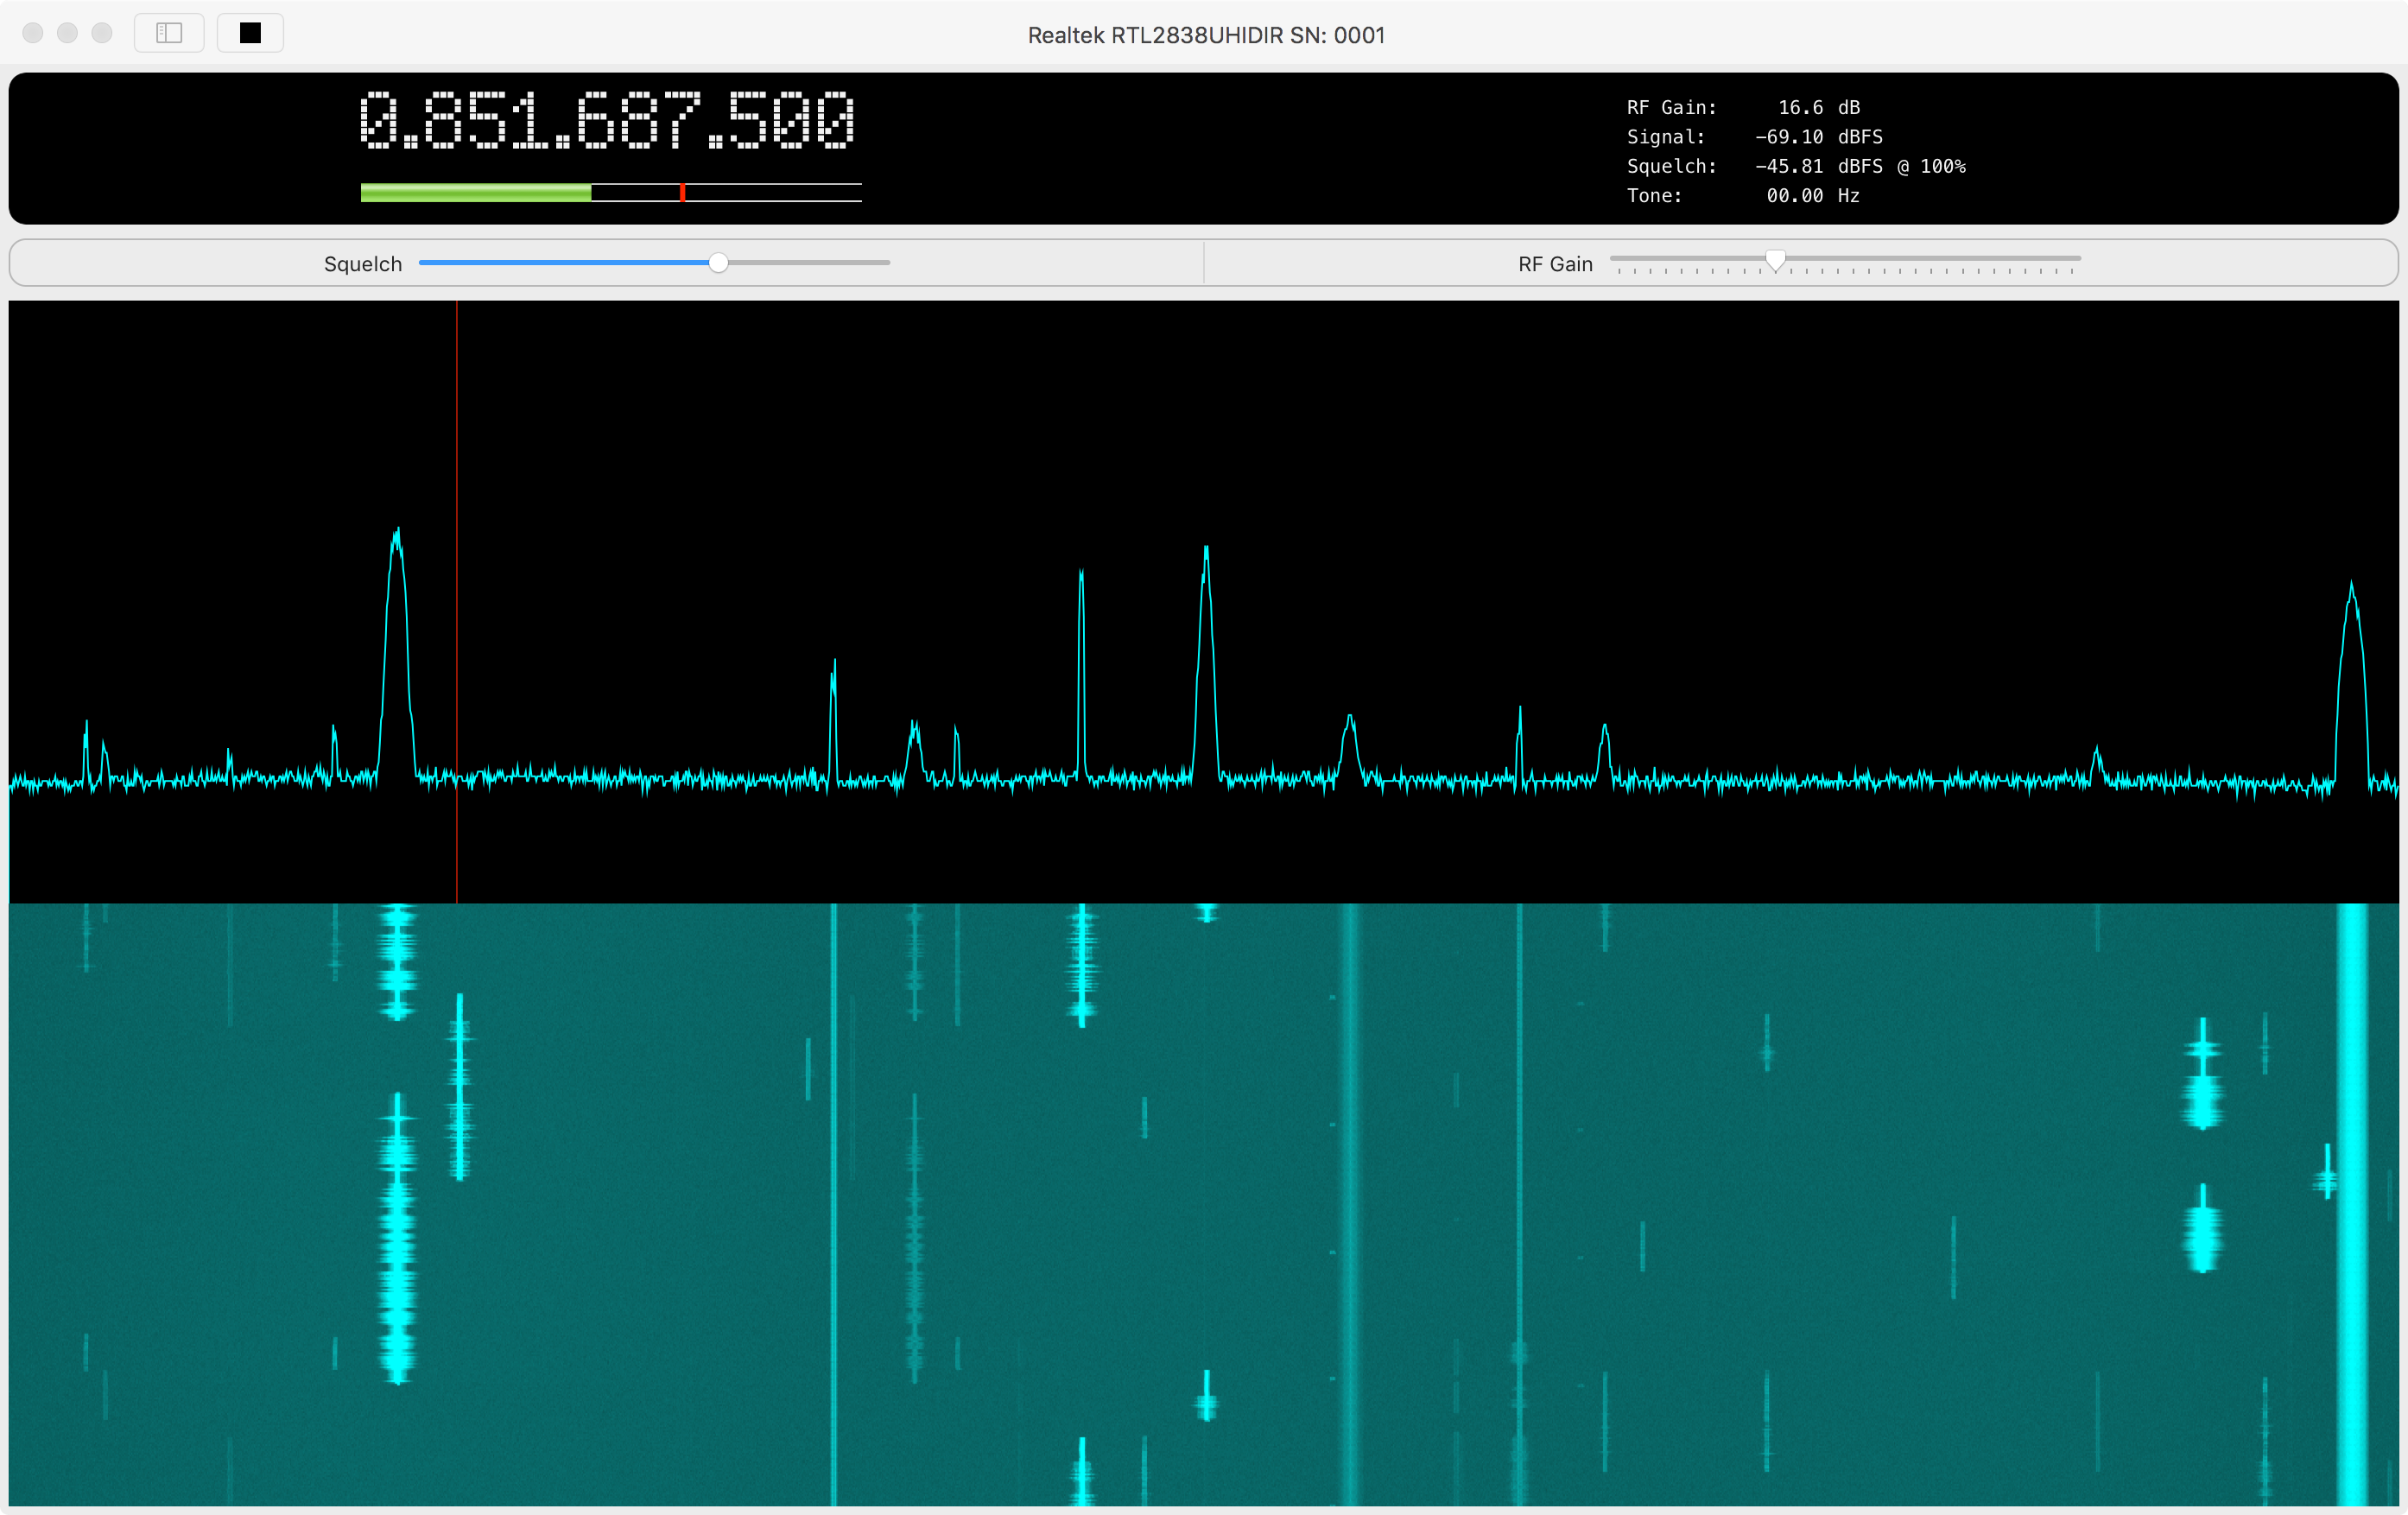Click the window title Realtek RTL2838UHIDIR SN: 0001

pos(1206,35)
